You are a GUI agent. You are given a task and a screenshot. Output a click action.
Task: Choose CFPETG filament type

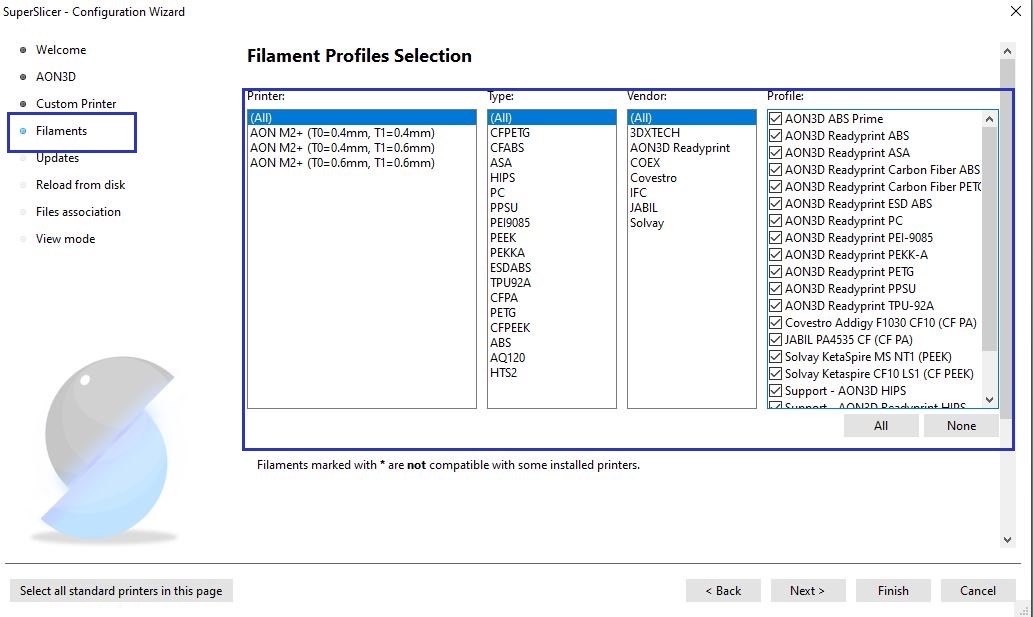tap(551, 133)
